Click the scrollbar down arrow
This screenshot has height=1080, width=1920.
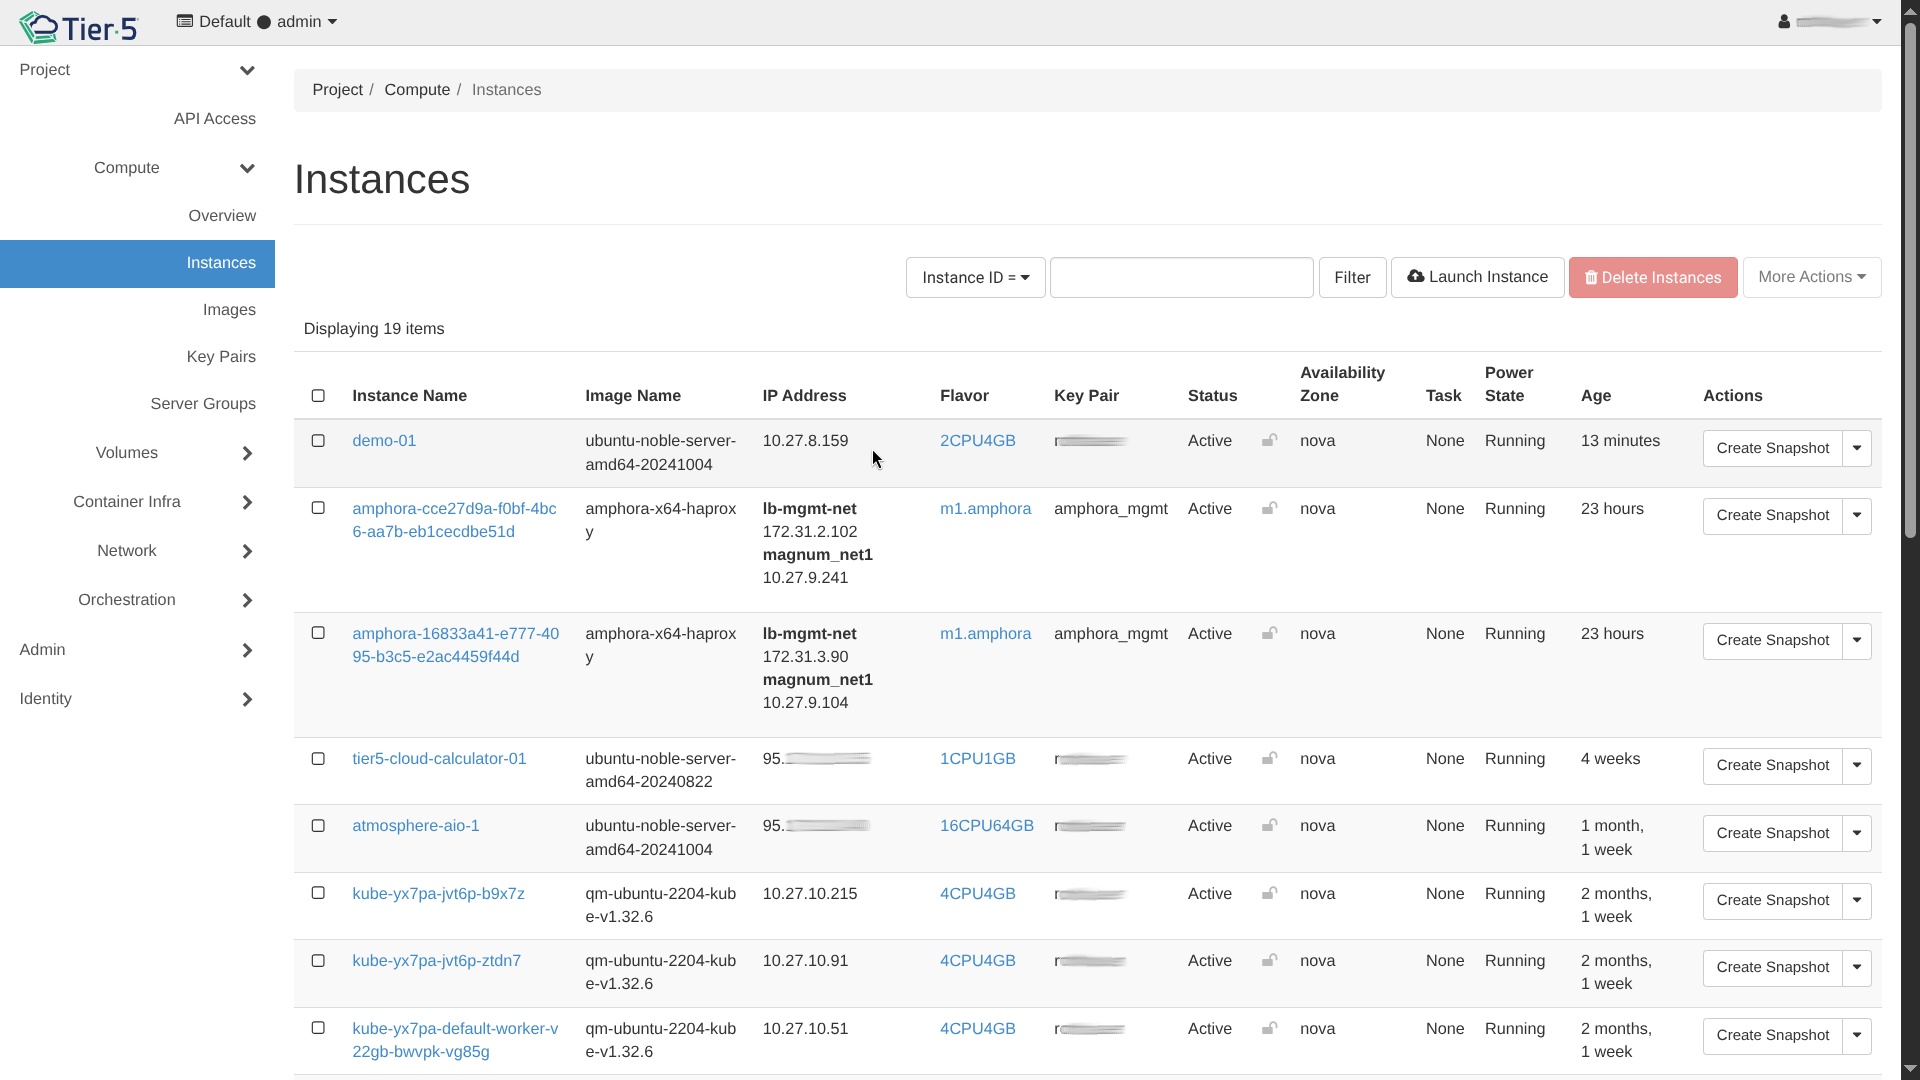1910,1070
